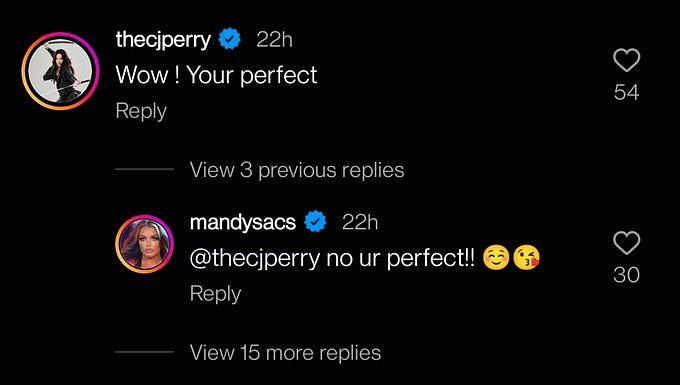Screen dimensions: 680x385
Task: Click the 22h timestamp on thecjperry's comment
Action: pos(274,40)
